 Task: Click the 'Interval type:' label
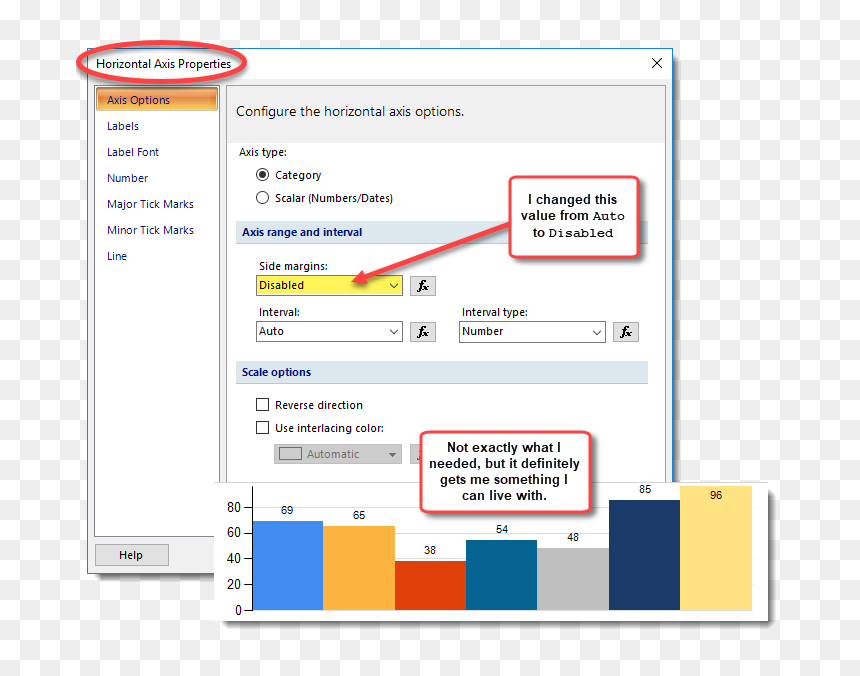click(x=495, y=313)
